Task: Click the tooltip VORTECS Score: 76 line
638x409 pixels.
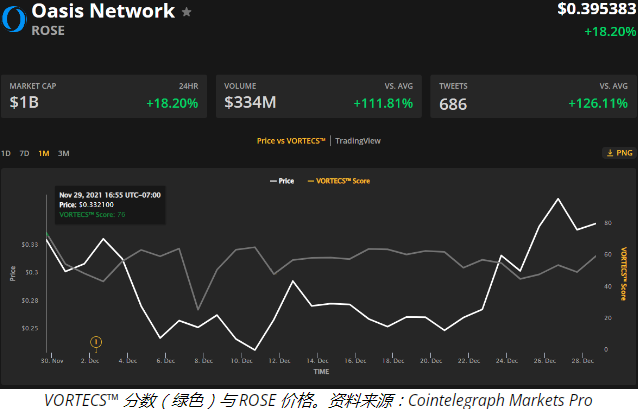Action: (92, 214)
